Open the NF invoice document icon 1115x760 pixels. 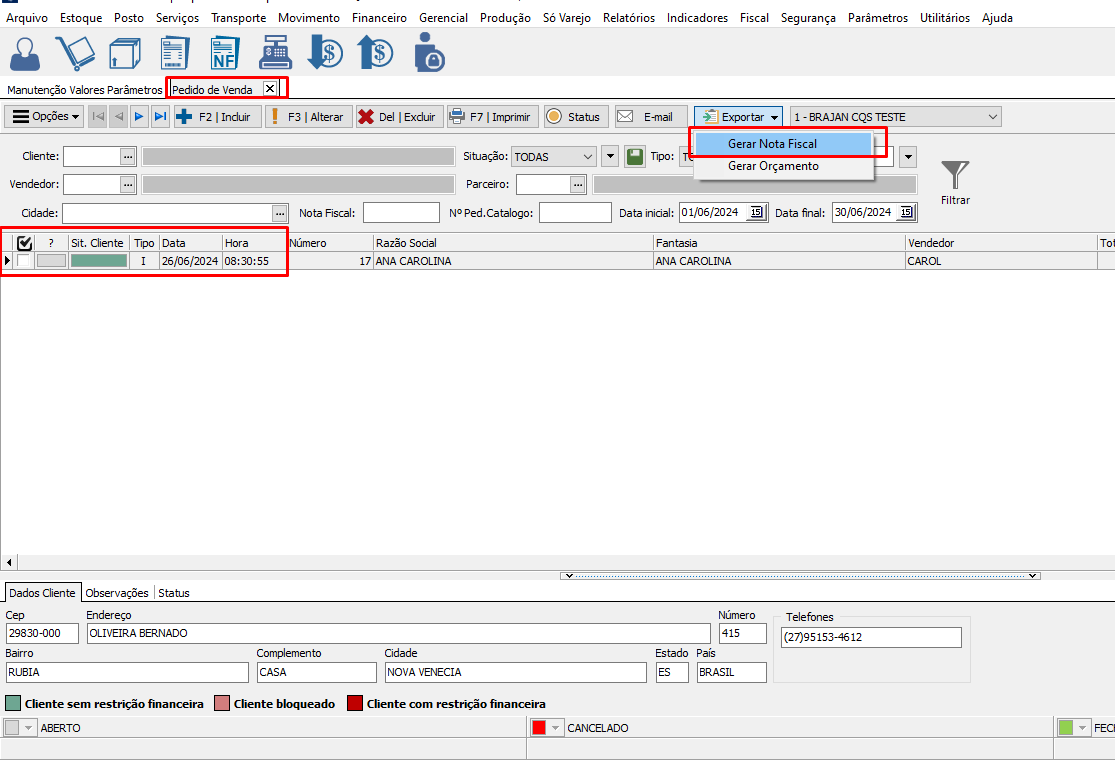point(224,53)
